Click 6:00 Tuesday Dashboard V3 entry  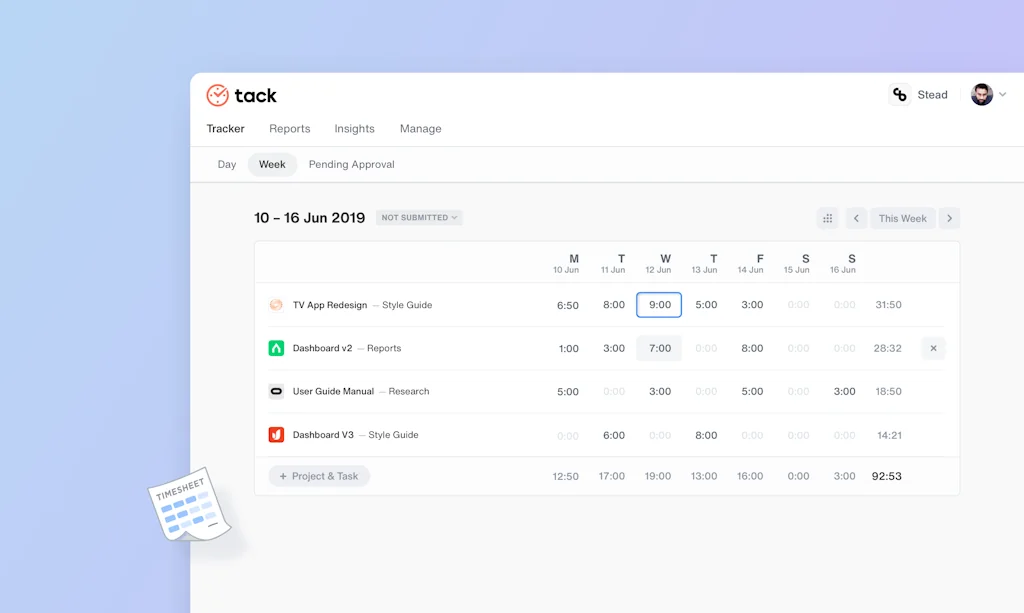pos(614,435)
